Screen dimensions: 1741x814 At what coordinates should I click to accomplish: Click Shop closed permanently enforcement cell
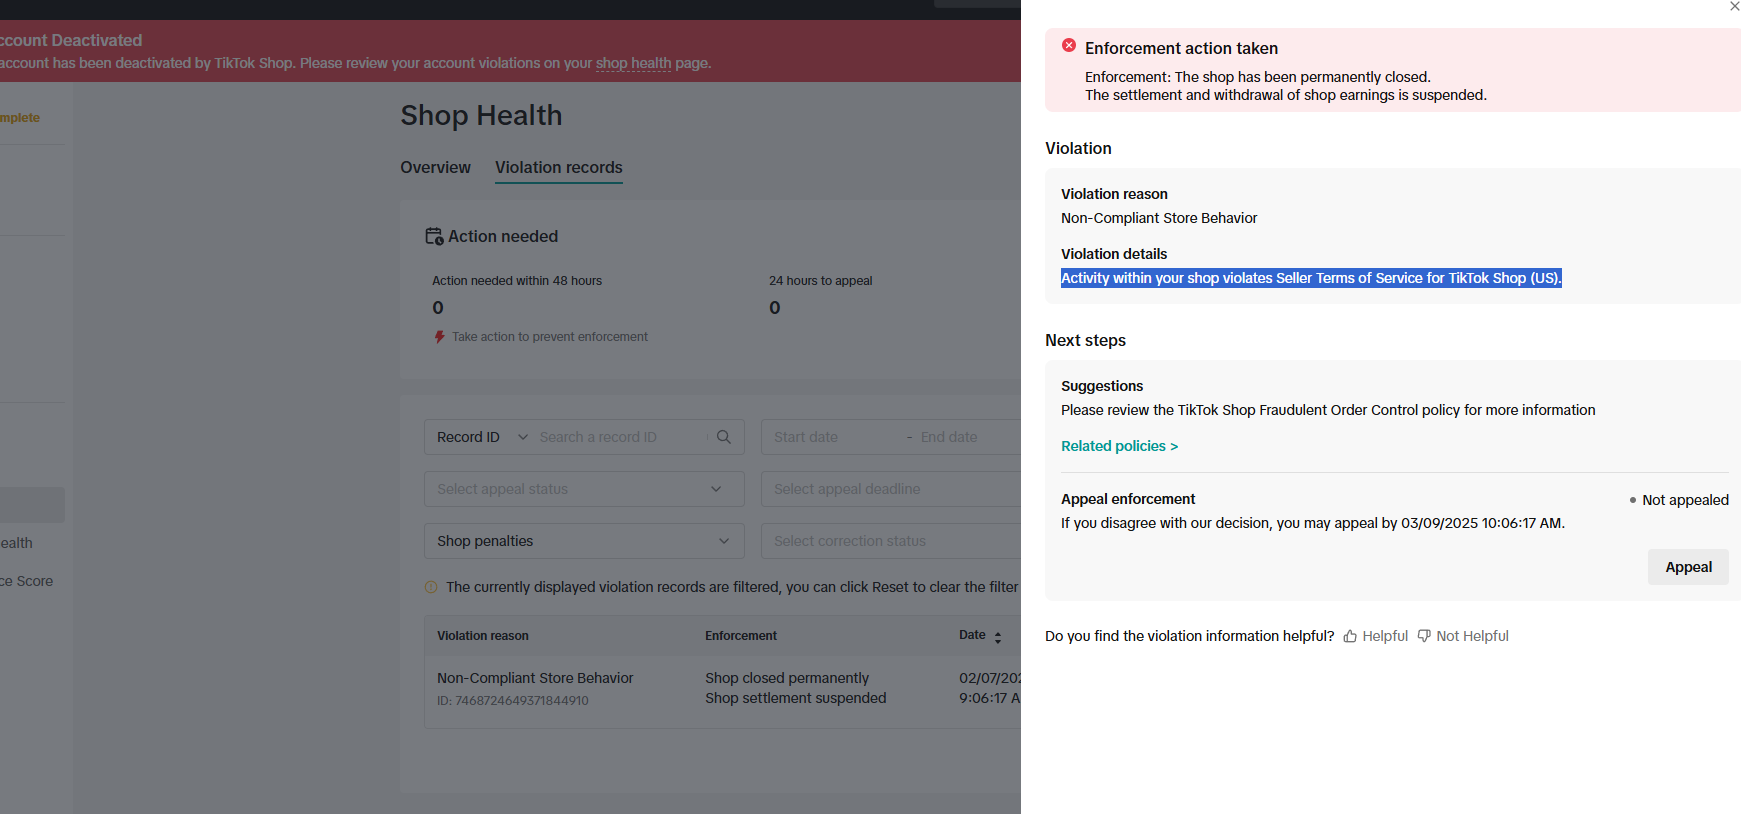click(x=787, y=678)
